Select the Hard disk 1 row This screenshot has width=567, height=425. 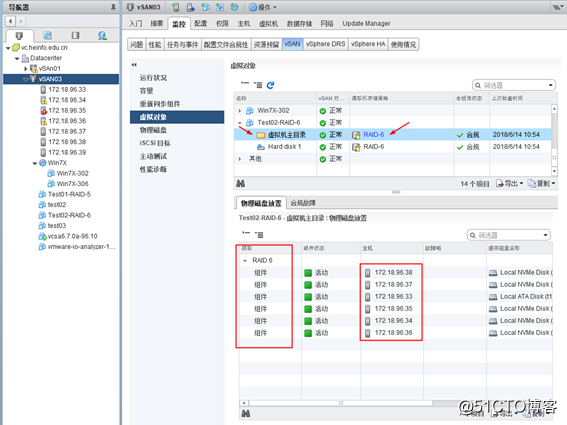pyautogui.click(x=393, y=147)
